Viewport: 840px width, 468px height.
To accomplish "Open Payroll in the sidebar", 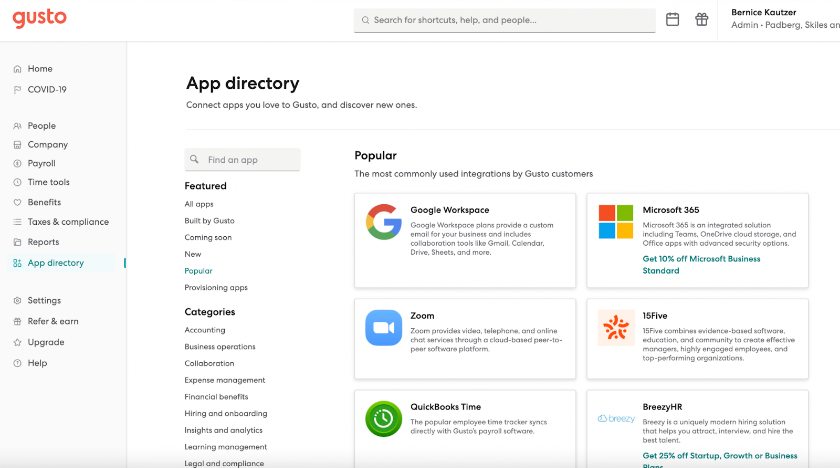I will click(42, 164).
